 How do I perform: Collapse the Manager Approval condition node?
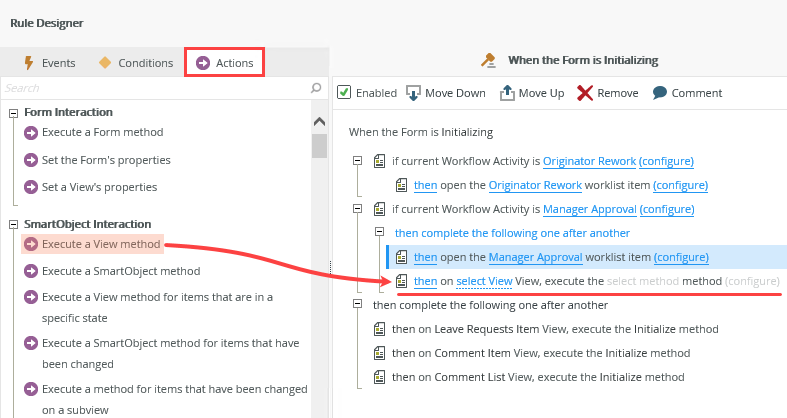coord(359,209)
